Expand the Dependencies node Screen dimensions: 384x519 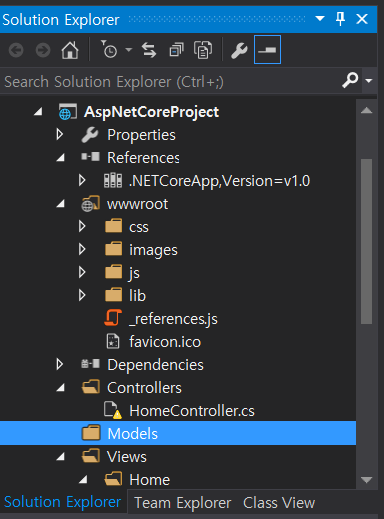60,364
